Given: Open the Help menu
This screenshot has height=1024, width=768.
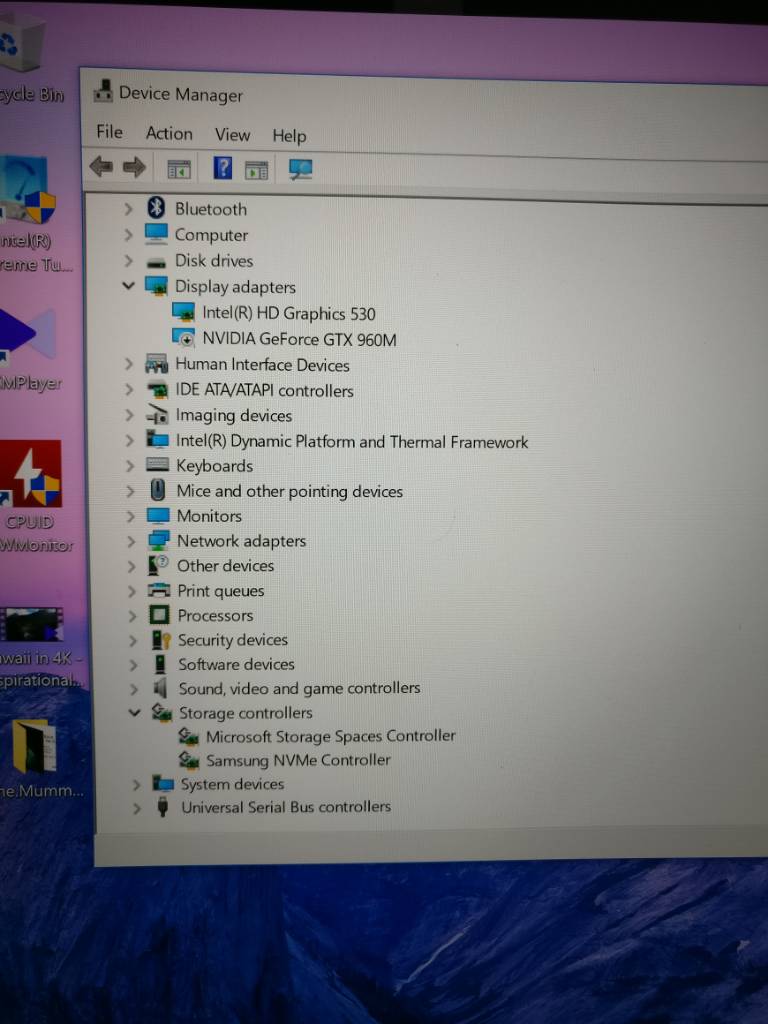Looking at the screenshot, I should pyautogui.click(x=289, y=136).
